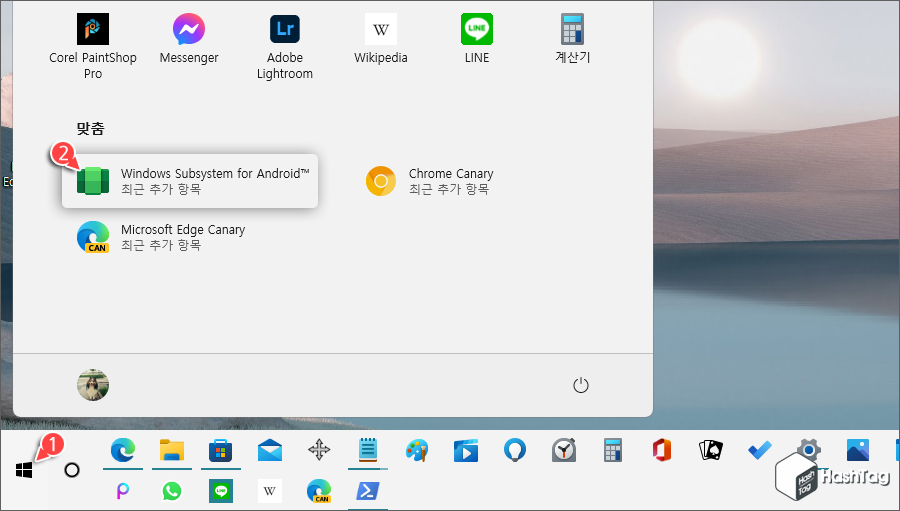Open Microsoft Edge Canary recommended item
Image resolution: width=900 pixels, height=511 pixels.
[161, 237]
